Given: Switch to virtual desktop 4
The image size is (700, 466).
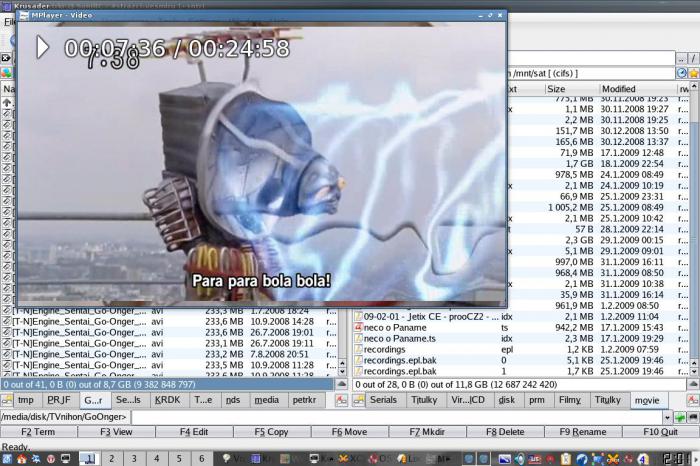Looking at the screenshot, I should click(x=157, y=458).
